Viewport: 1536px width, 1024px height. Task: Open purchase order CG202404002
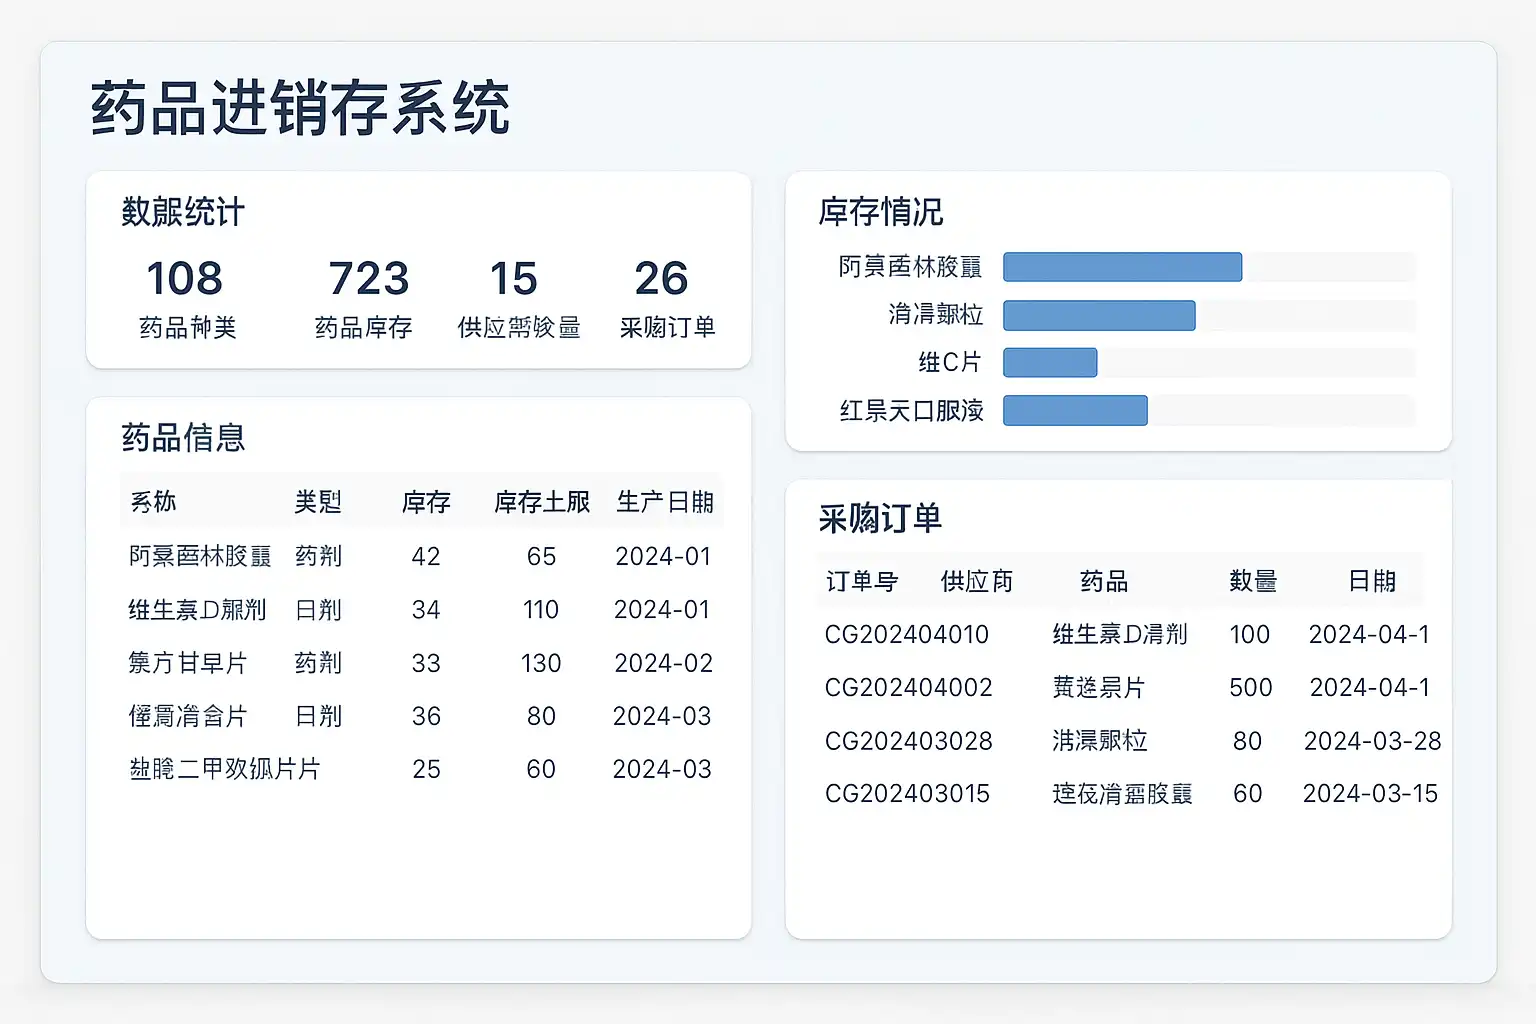point(908,688)
